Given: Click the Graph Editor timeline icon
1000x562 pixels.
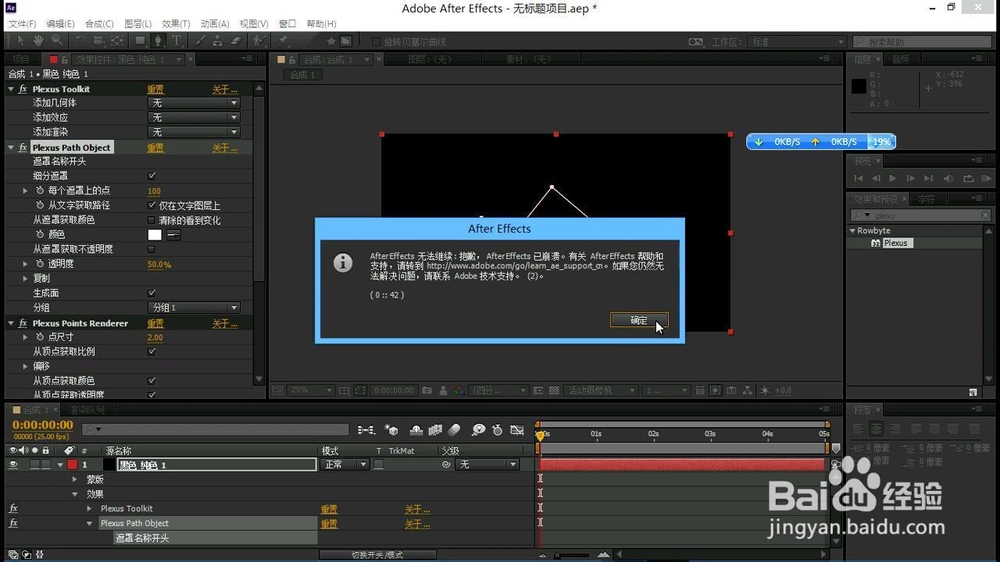Looking at the screenshot, I should (517, 430).
